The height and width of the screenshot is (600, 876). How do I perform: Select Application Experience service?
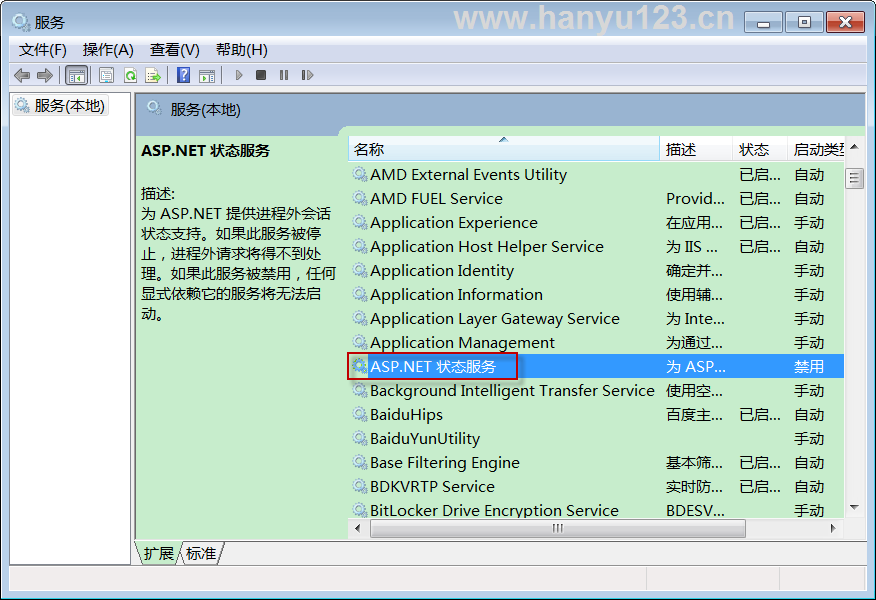pyautogui.click(x=596, y=223)
